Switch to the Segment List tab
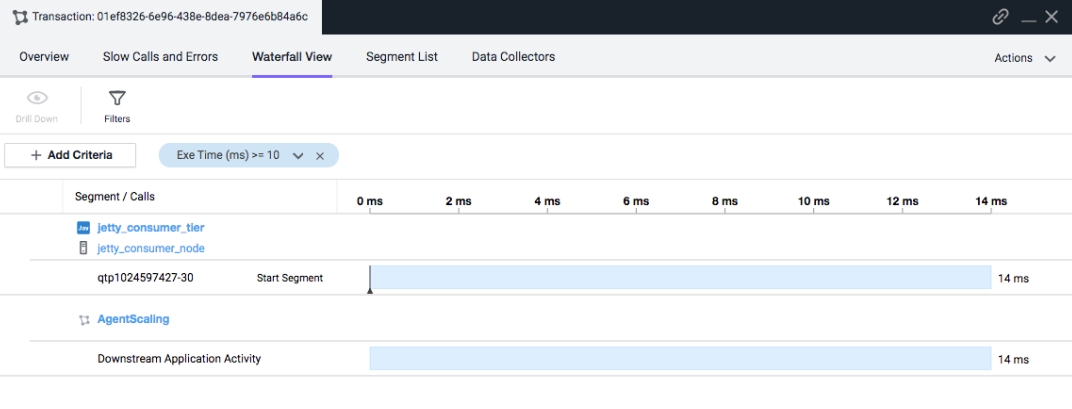 point(402,57)
